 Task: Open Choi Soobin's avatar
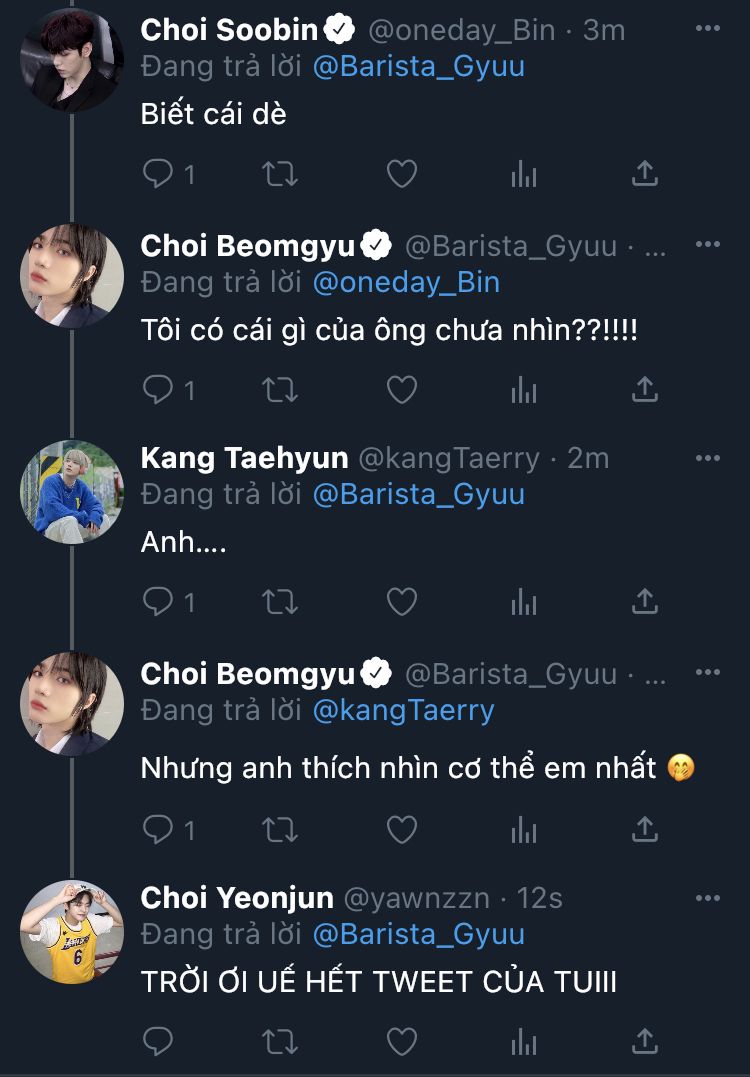tap(72, 60)
